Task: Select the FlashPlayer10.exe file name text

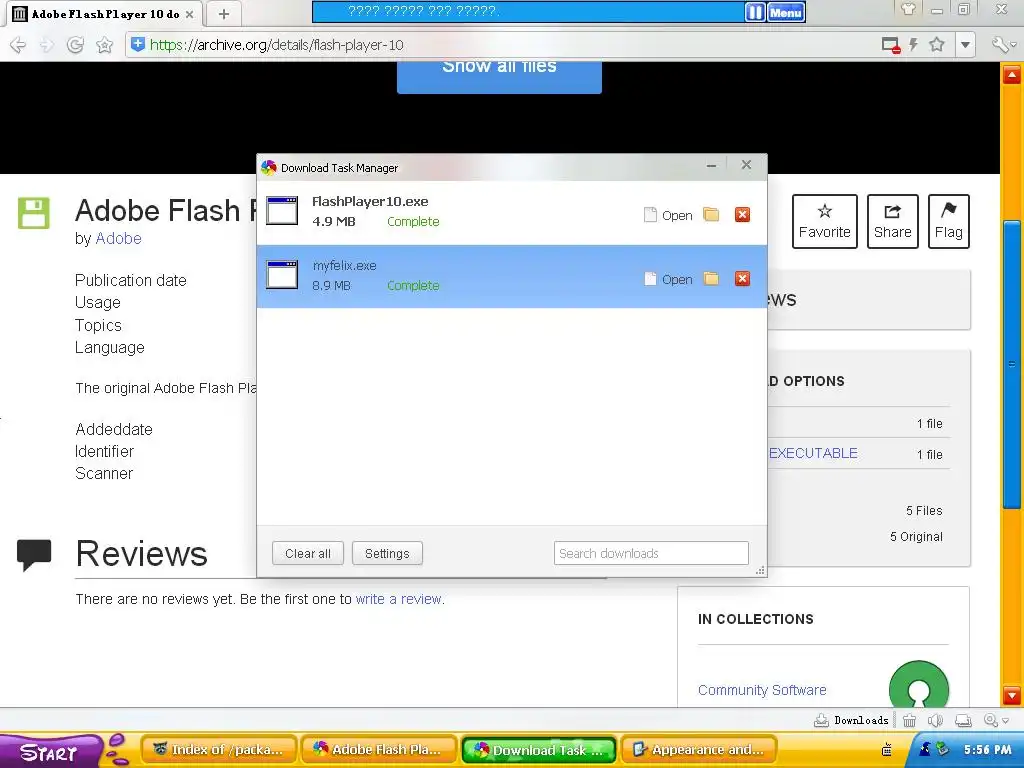Action: [x=370, y=202]
